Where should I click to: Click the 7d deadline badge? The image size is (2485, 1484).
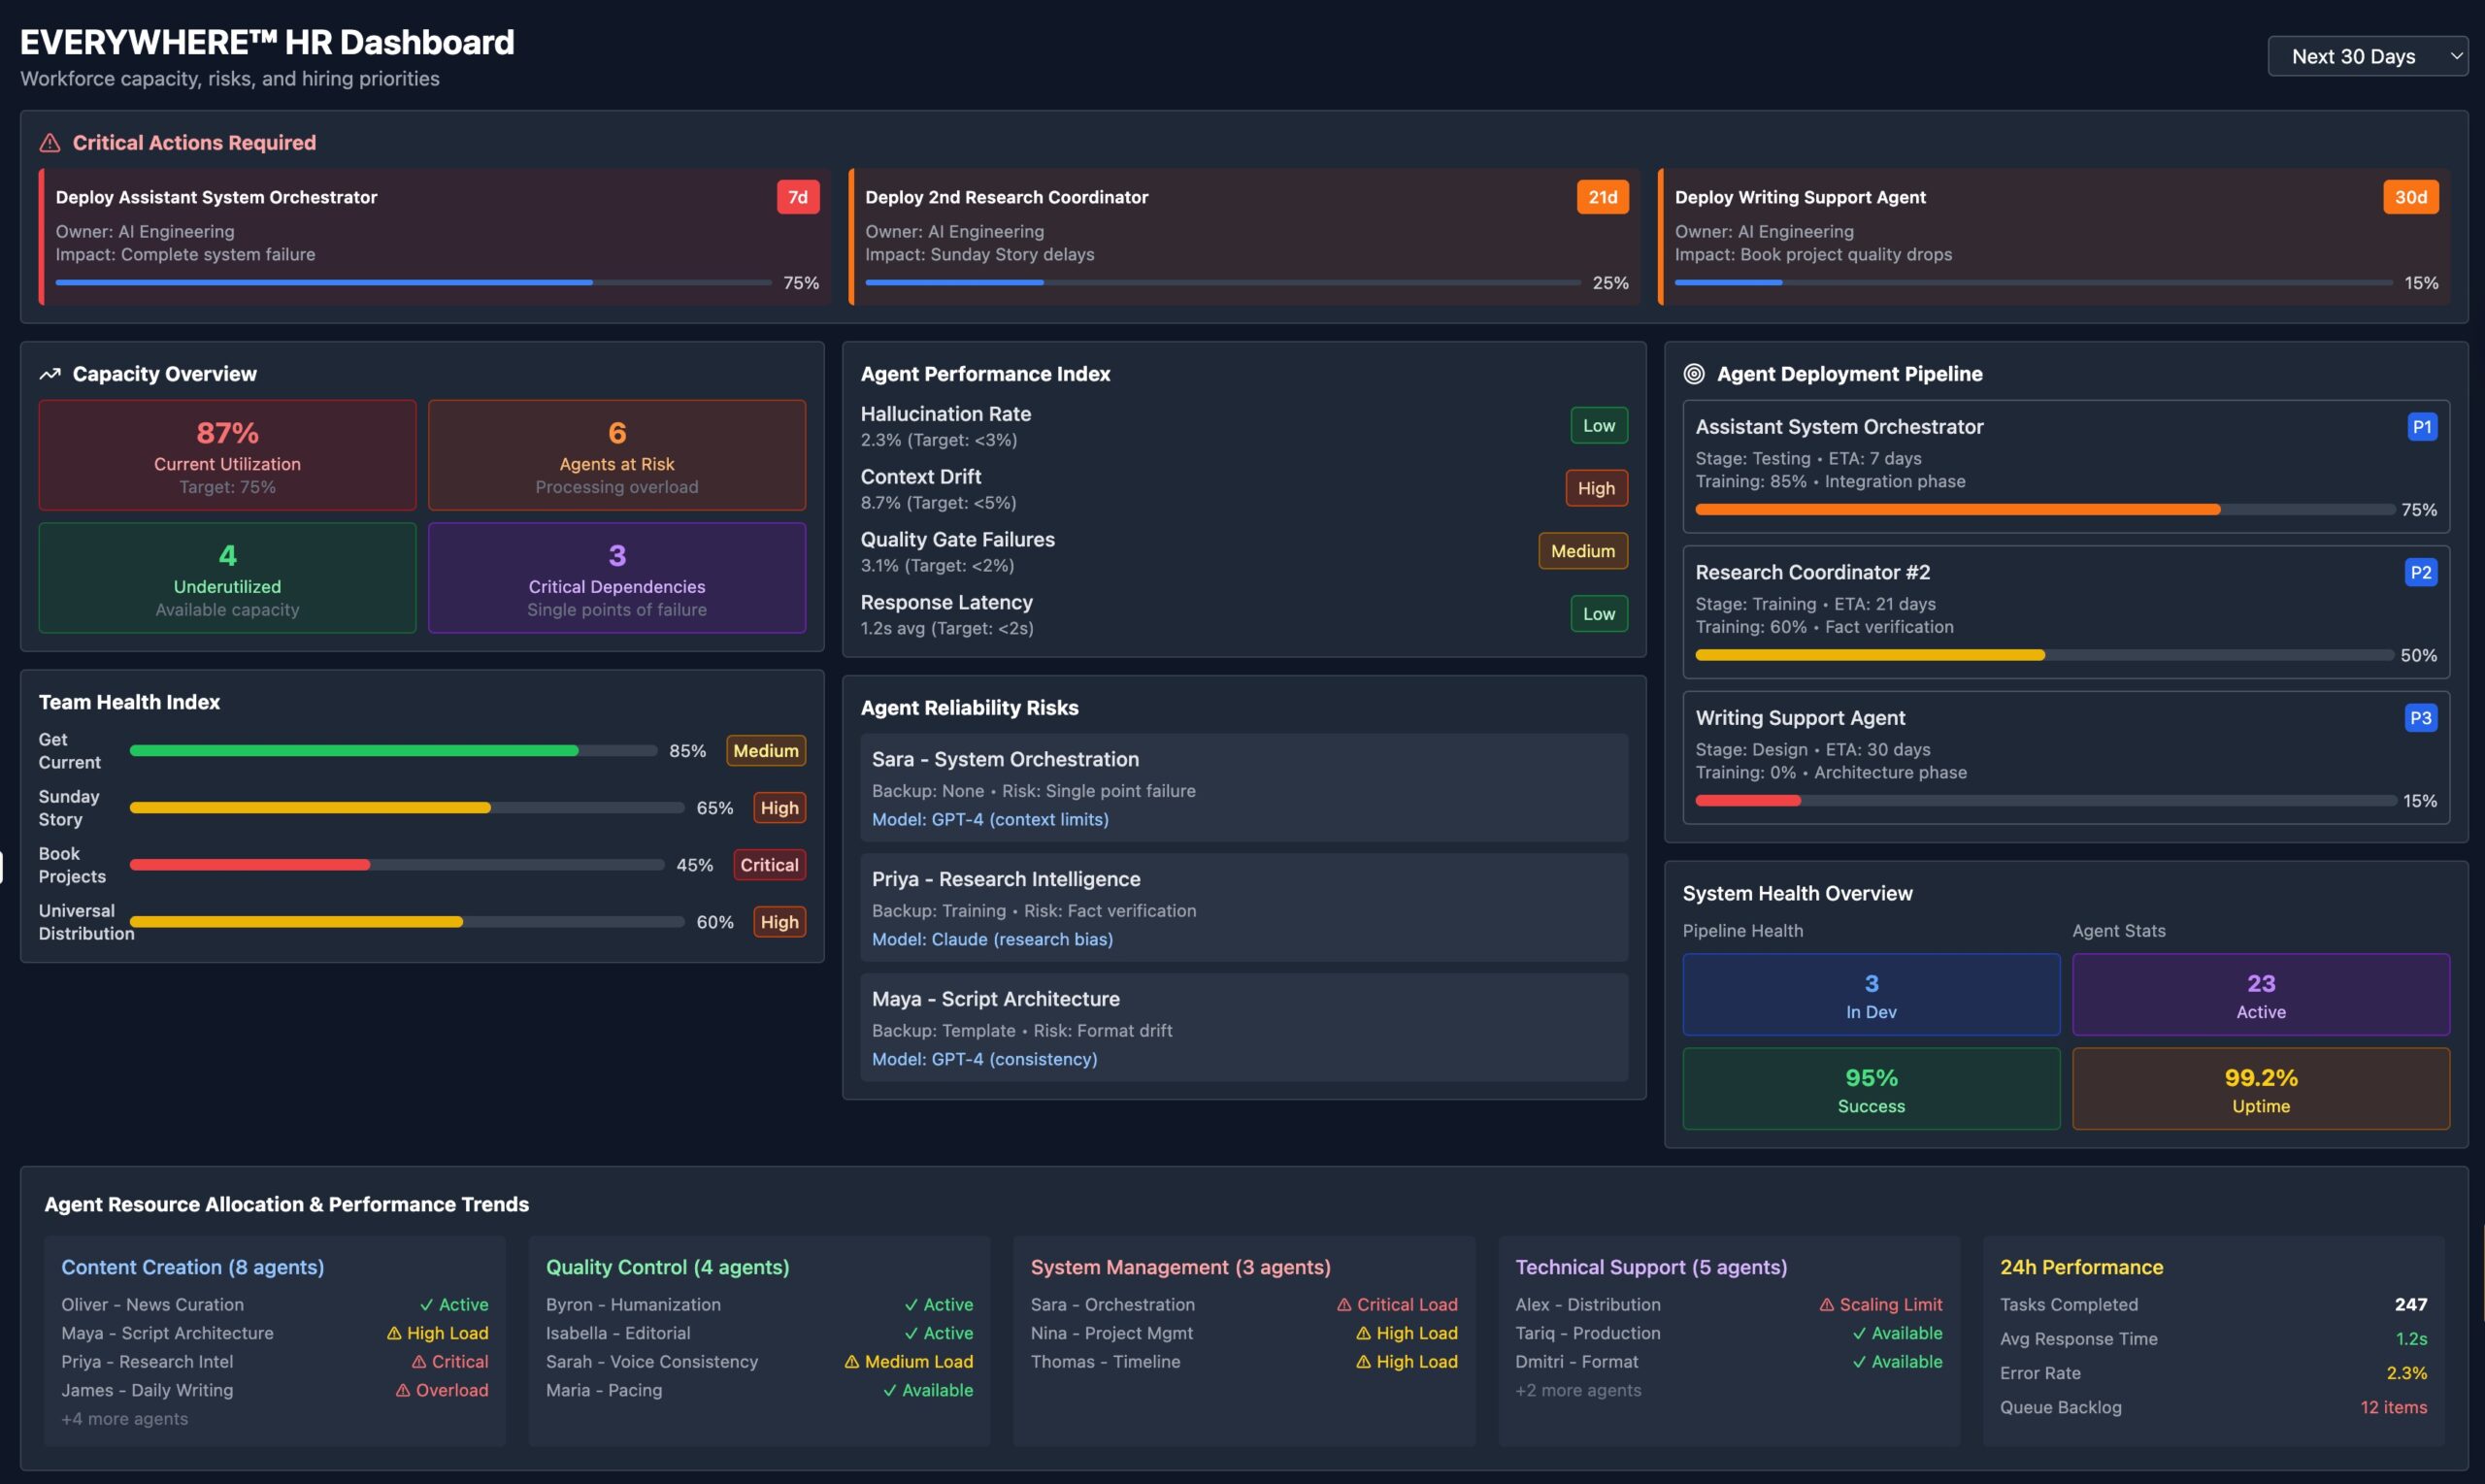(x=797, y=197)
